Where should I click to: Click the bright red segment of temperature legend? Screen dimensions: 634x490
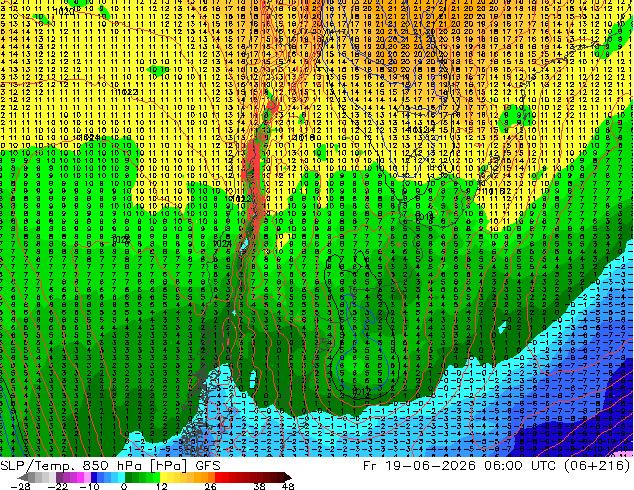(x=219, y=477)
